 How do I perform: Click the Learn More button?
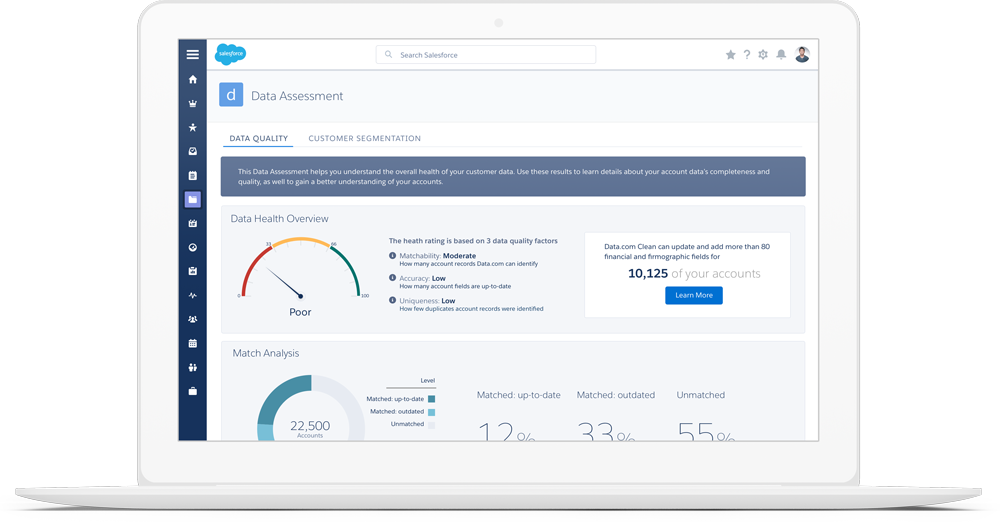[693, 295]
